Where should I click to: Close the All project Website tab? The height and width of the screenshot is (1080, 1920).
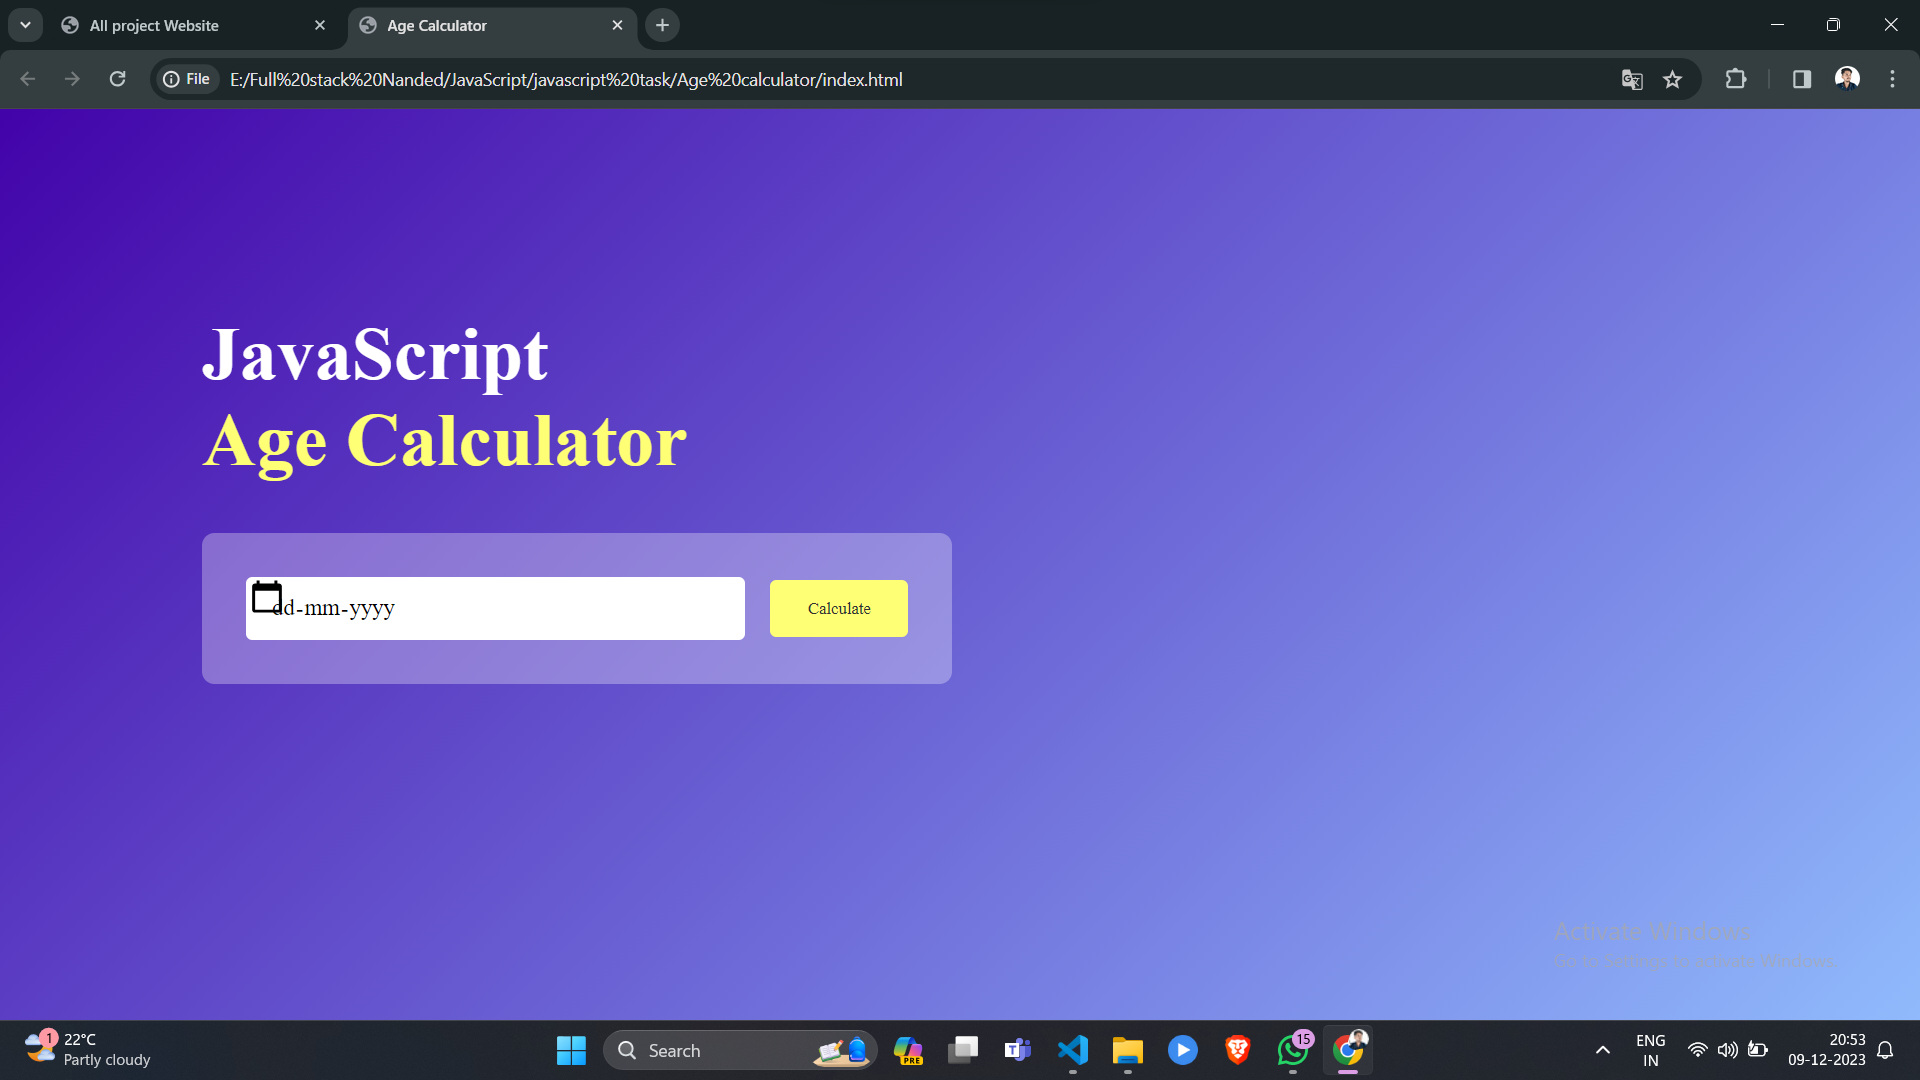(x=320, y=25)
